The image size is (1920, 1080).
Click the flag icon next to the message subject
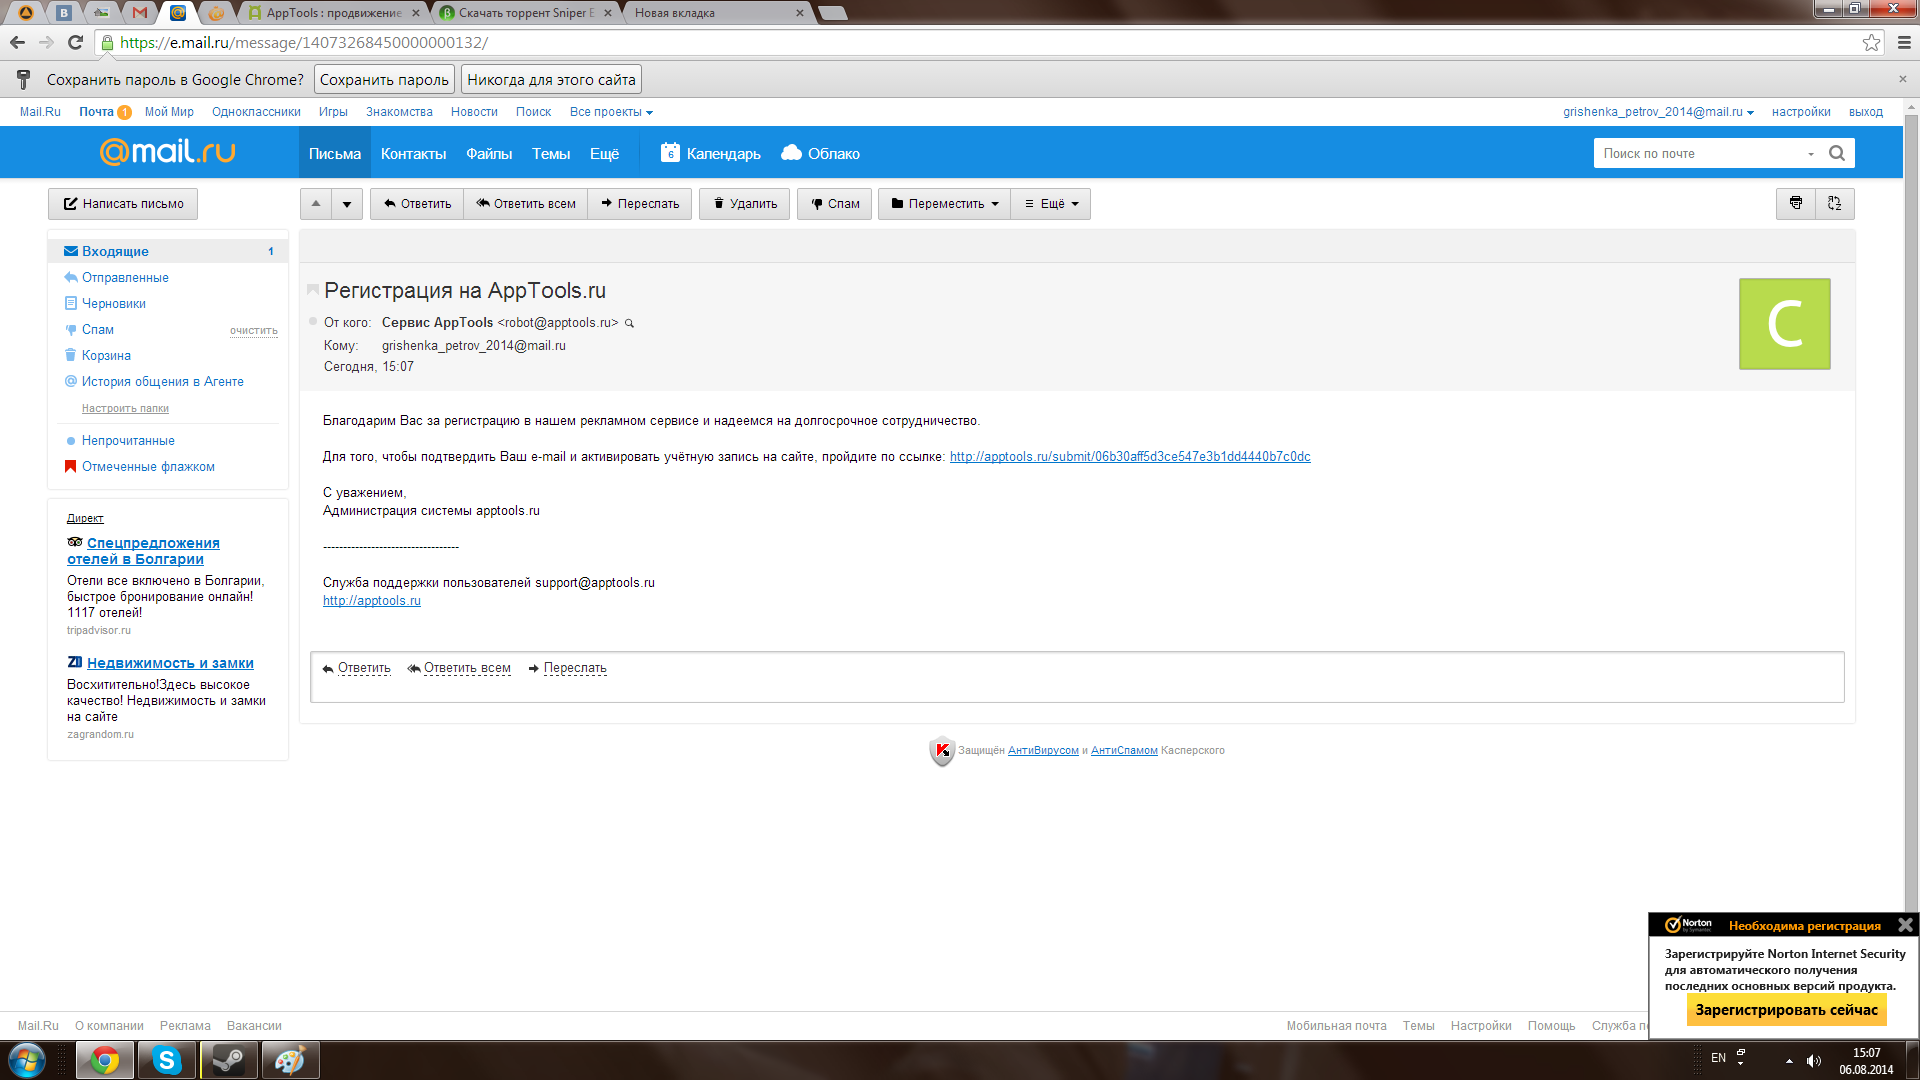tap(313, 290)
